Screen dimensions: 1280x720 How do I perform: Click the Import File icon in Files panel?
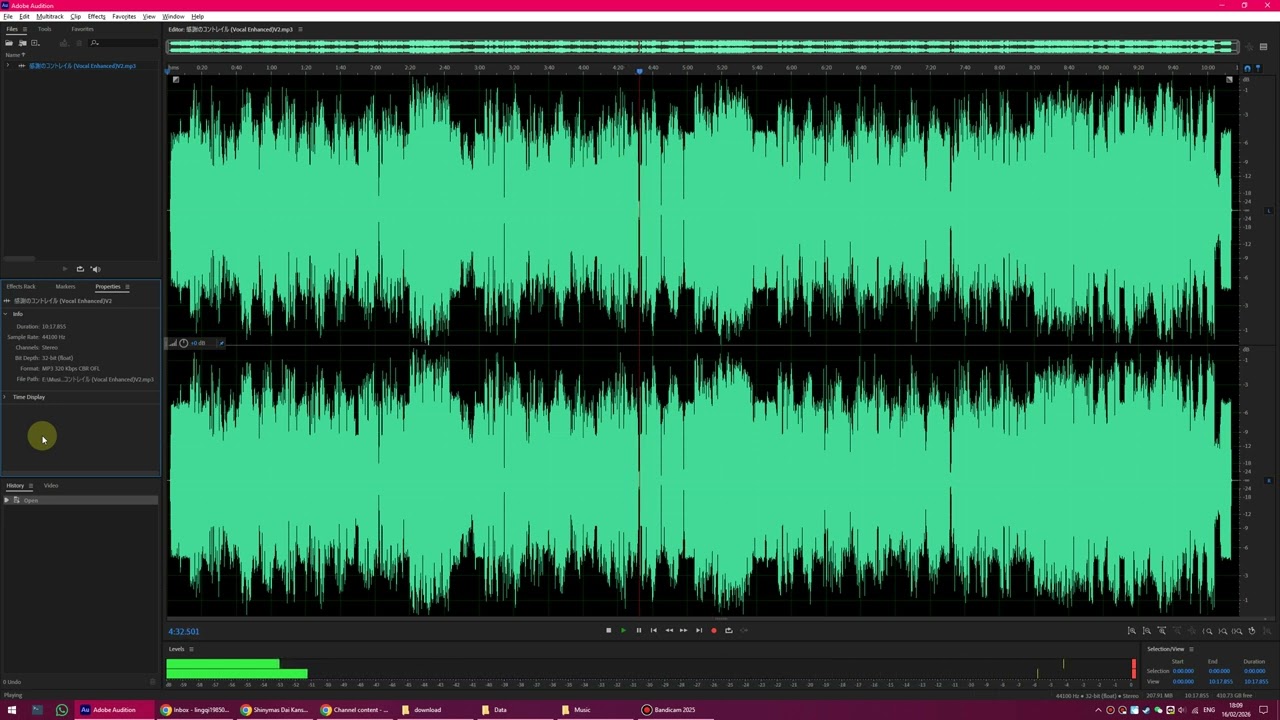click(22, 43)
